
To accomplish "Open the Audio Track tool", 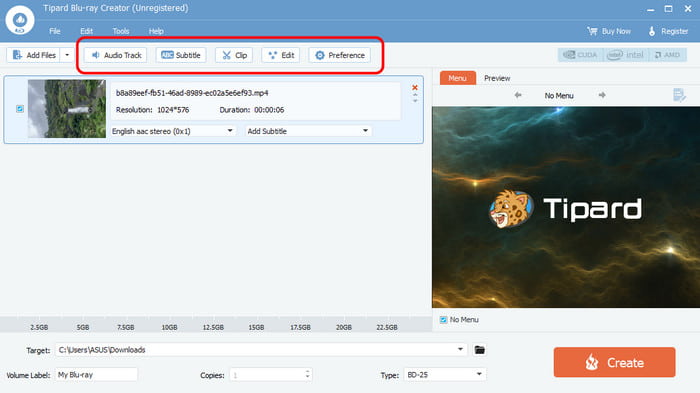I will pyautogui.click(x=116, y=55).
